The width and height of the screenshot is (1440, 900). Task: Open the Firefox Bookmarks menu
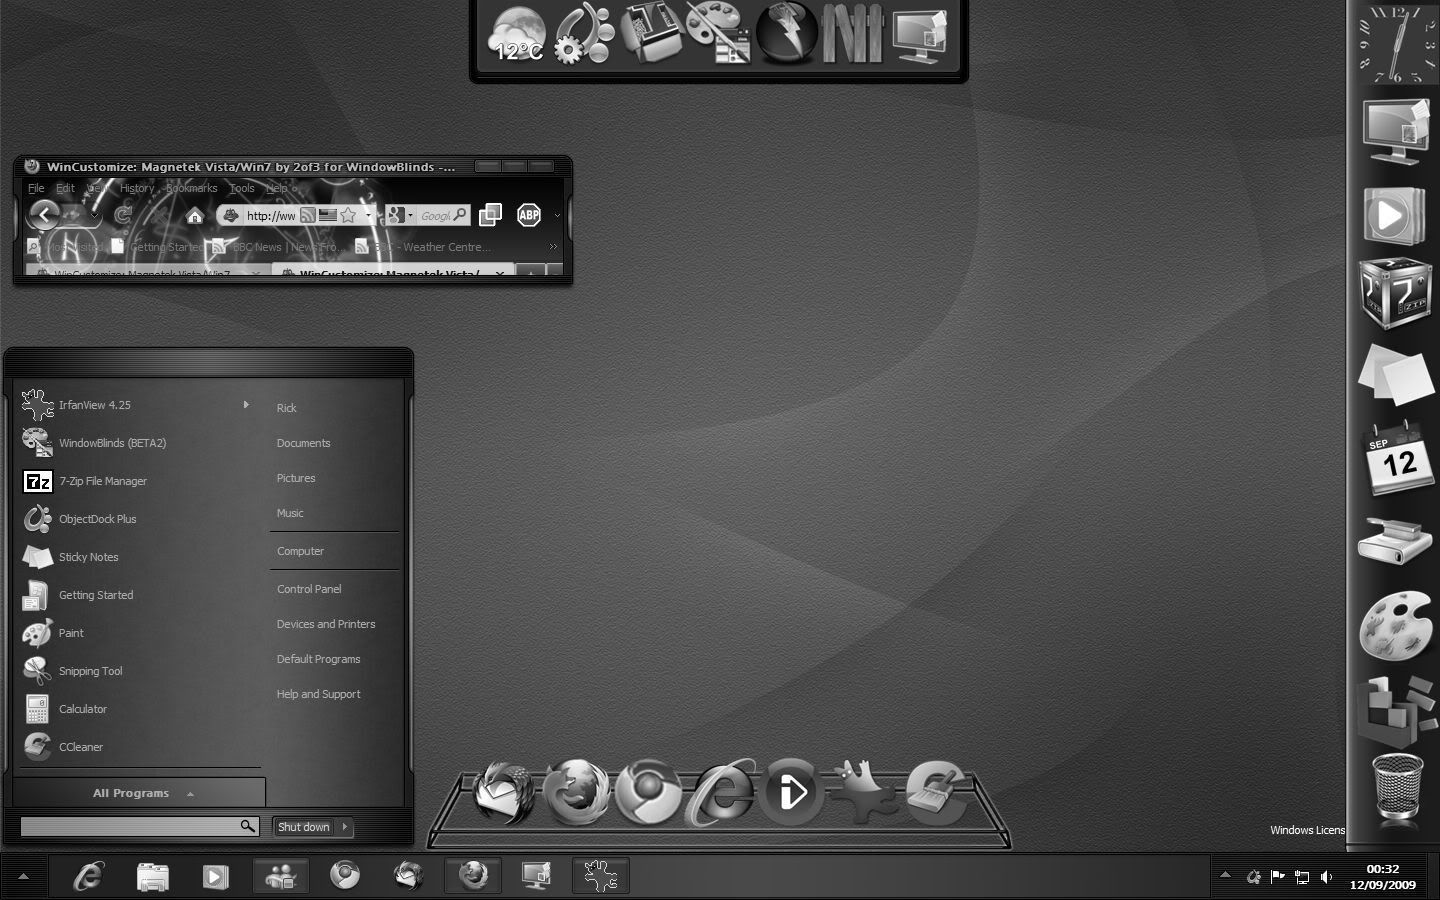point(191,188)
